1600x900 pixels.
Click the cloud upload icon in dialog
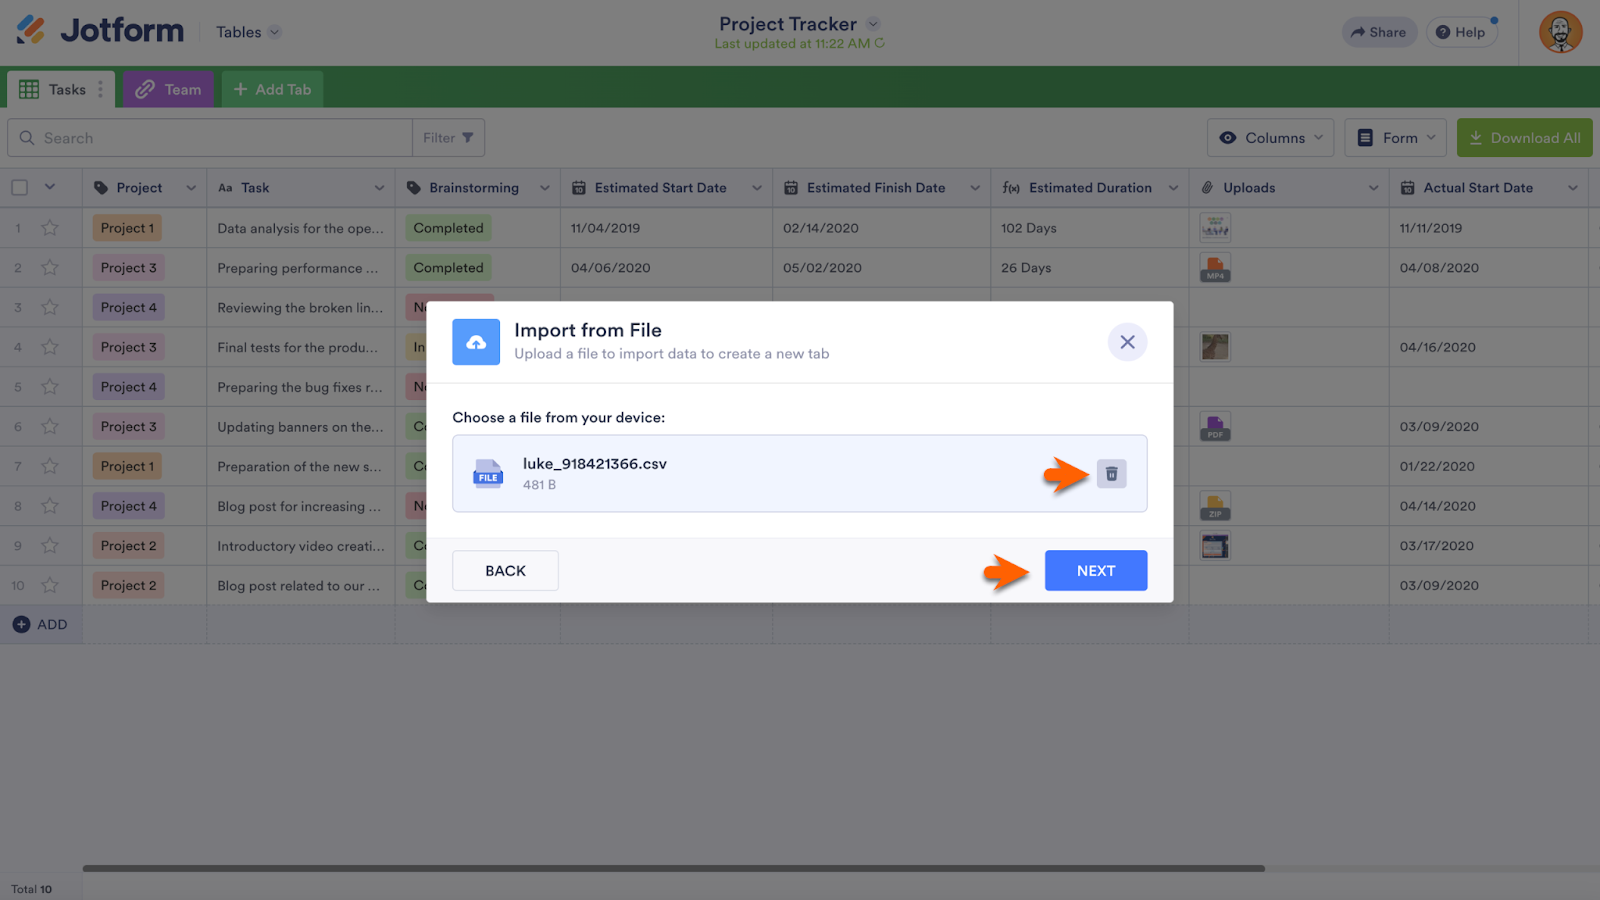click(476, 342)
